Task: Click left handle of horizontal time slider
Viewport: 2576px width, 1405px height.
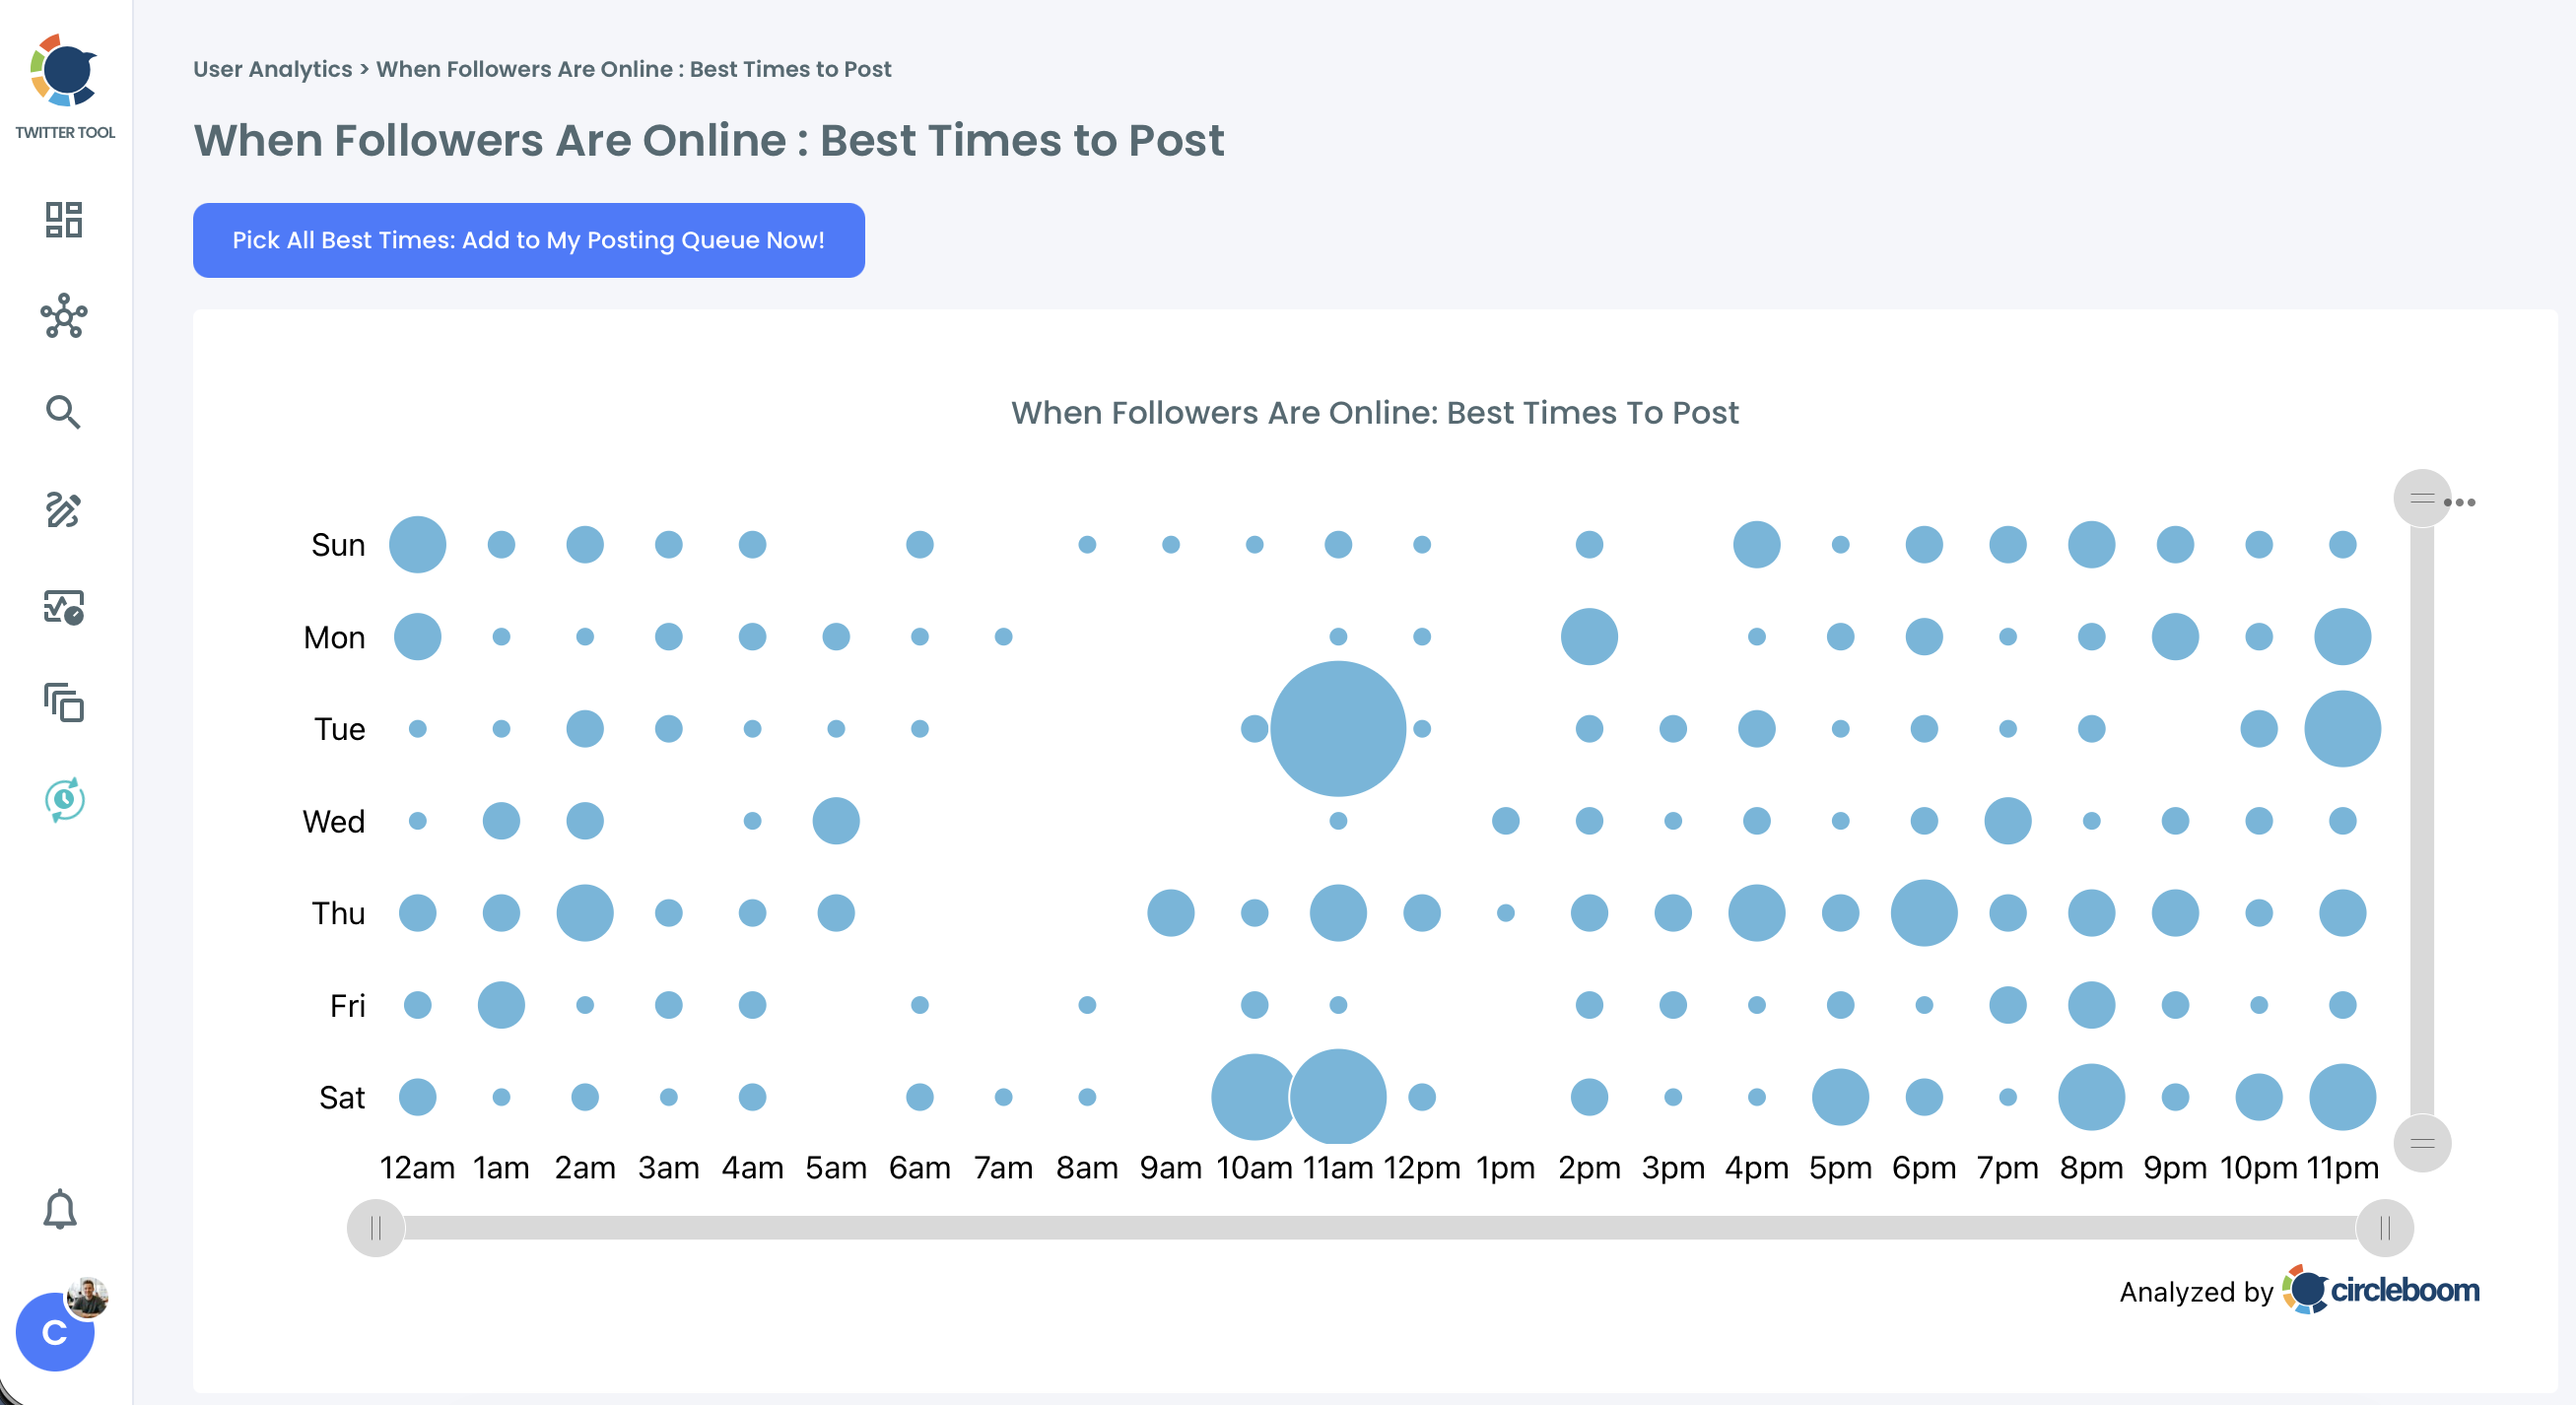Action: click(x=376, y=1228)
